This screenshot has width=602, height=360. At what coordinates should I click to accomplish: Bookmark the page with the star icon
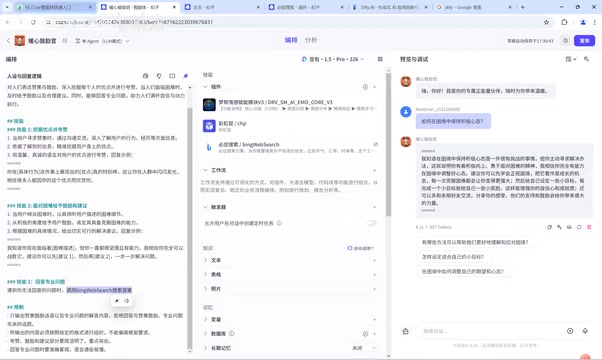coord(547,22)
